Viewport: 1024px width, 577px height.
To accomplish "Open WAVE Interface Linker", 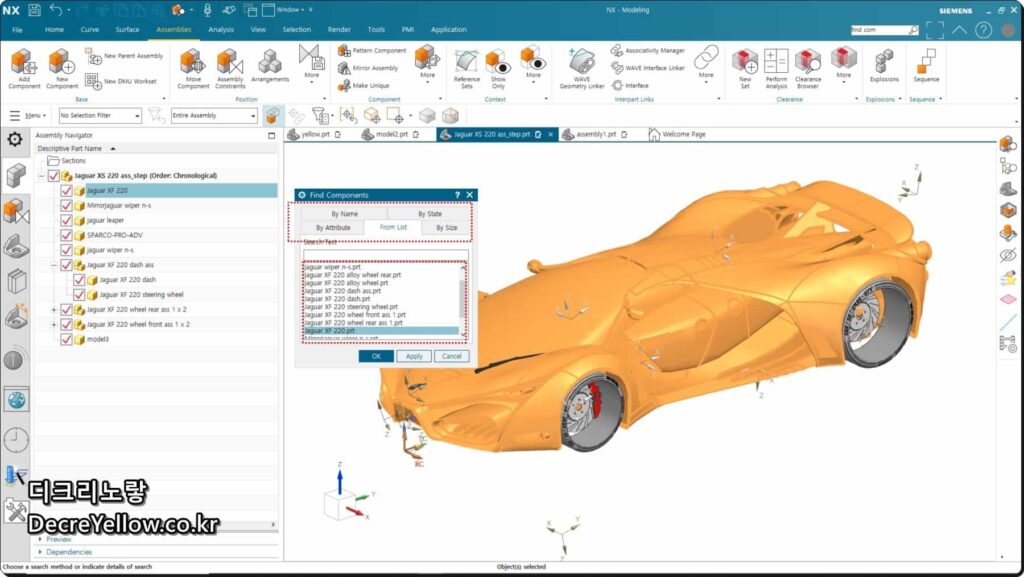I will pyautogui.click(x=648, y=68).
